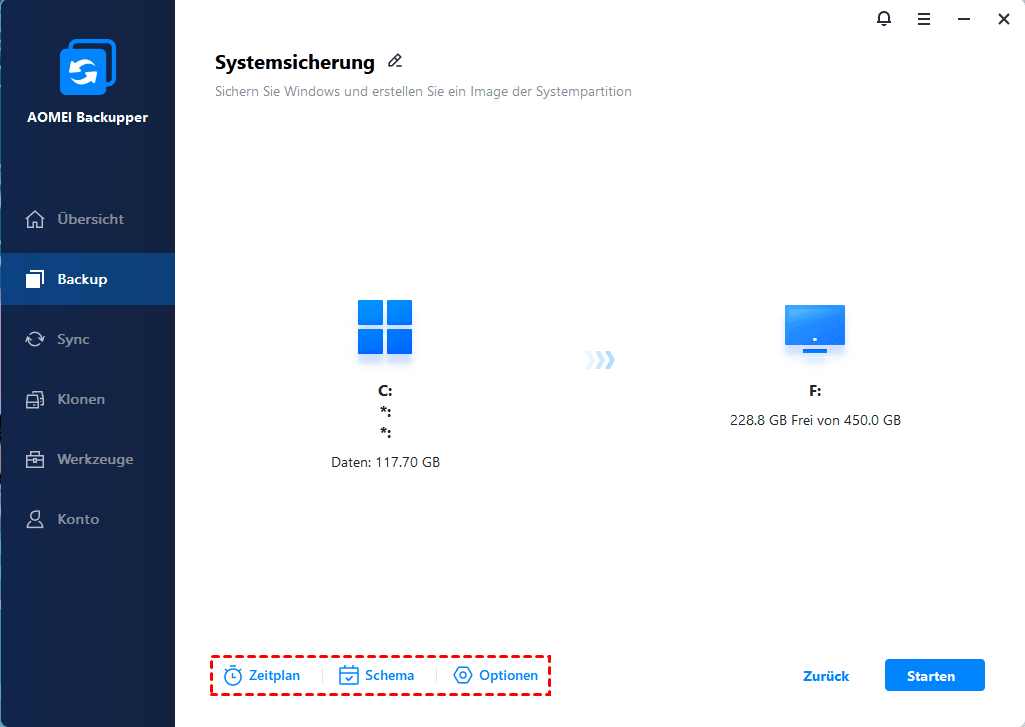This screenshot has width=1025, height=727.
Task: Click the 'Daten: 117.70 GB' text
Action: (386, 462)
